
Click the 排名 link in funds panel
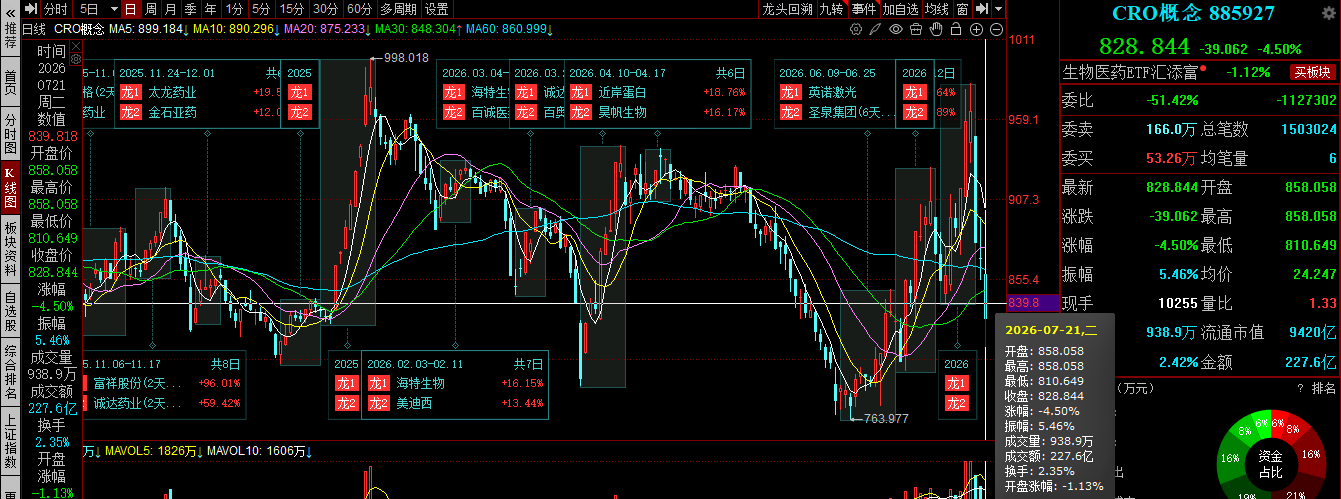(x=1323, y=388)
